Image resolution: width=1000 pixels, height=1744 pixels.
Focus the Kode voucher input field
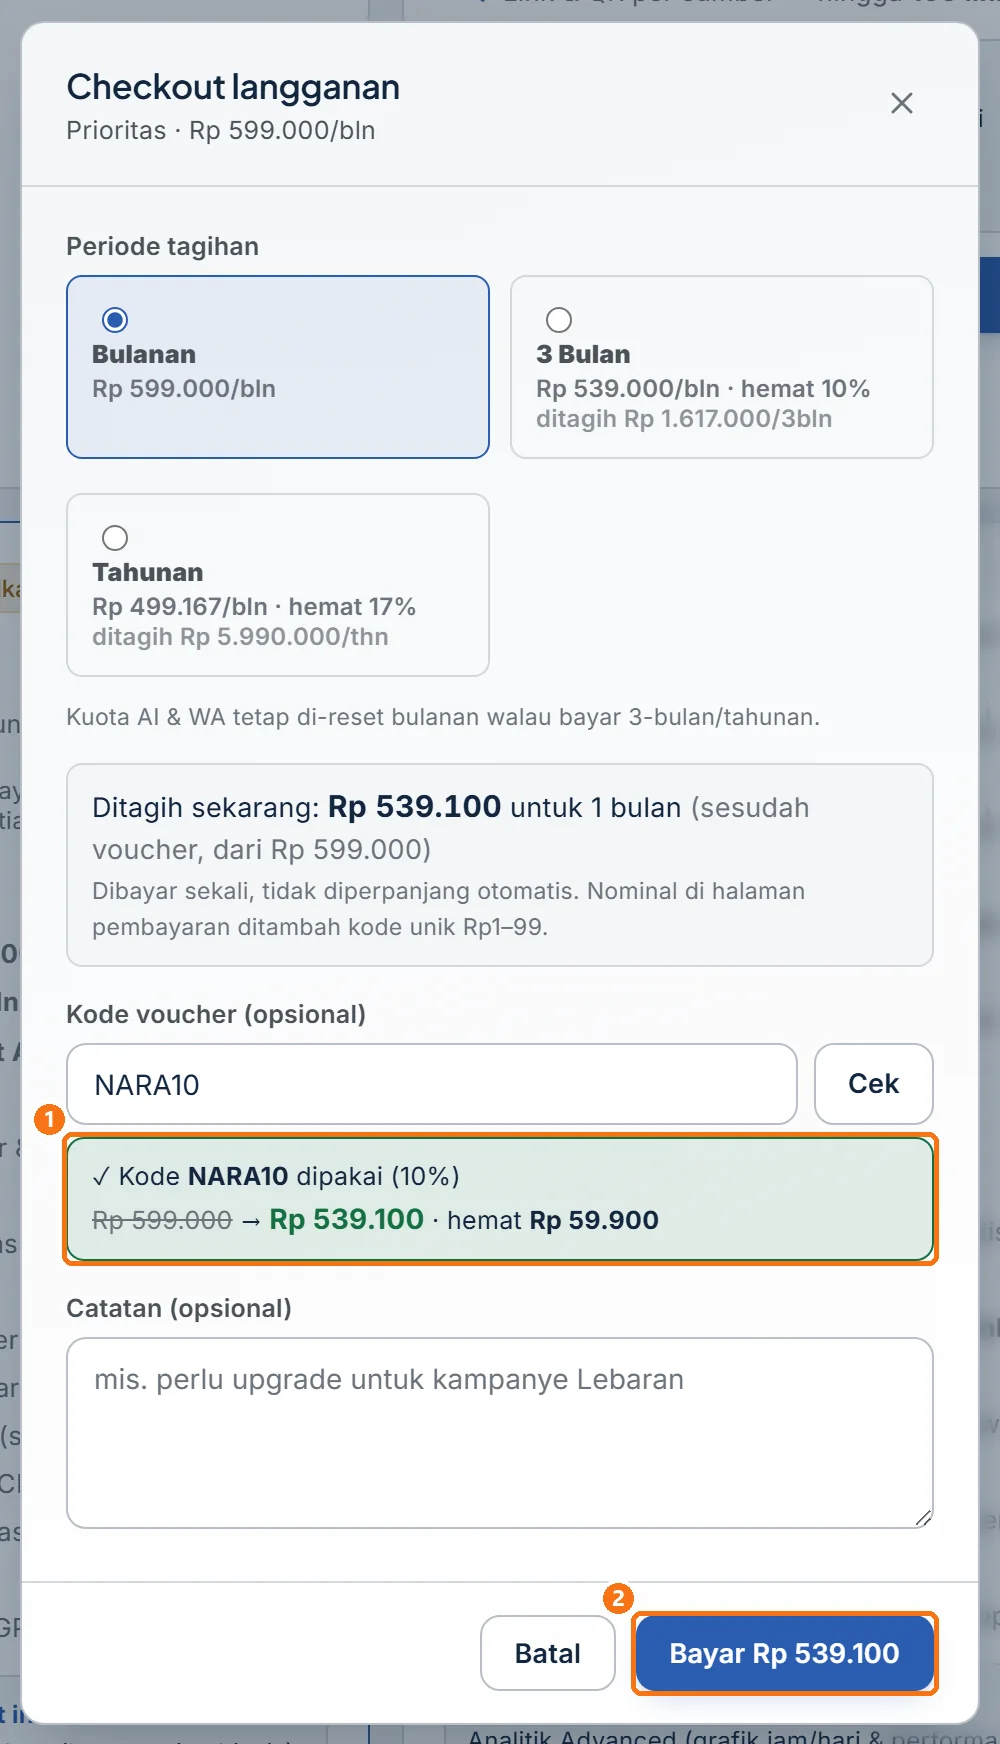click(x=432, y=1084)
